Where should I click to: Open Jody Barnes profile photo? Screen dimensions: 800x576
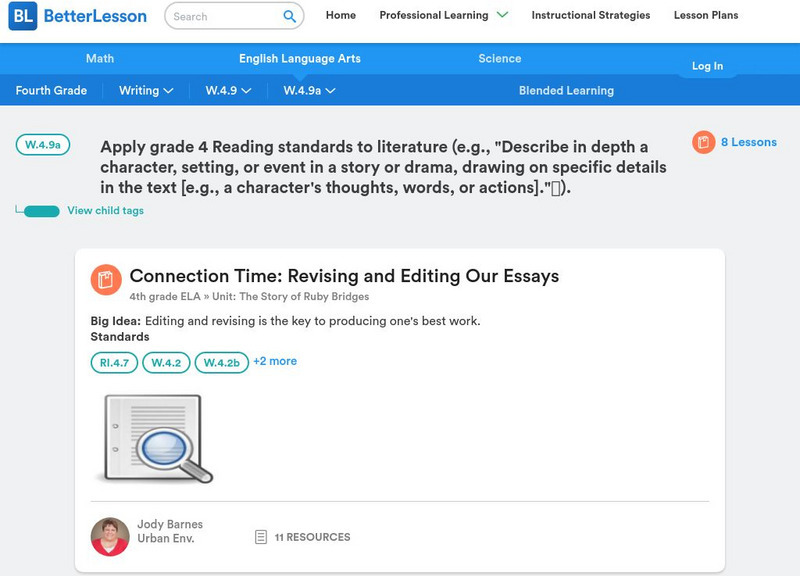[x=110, y=537]
